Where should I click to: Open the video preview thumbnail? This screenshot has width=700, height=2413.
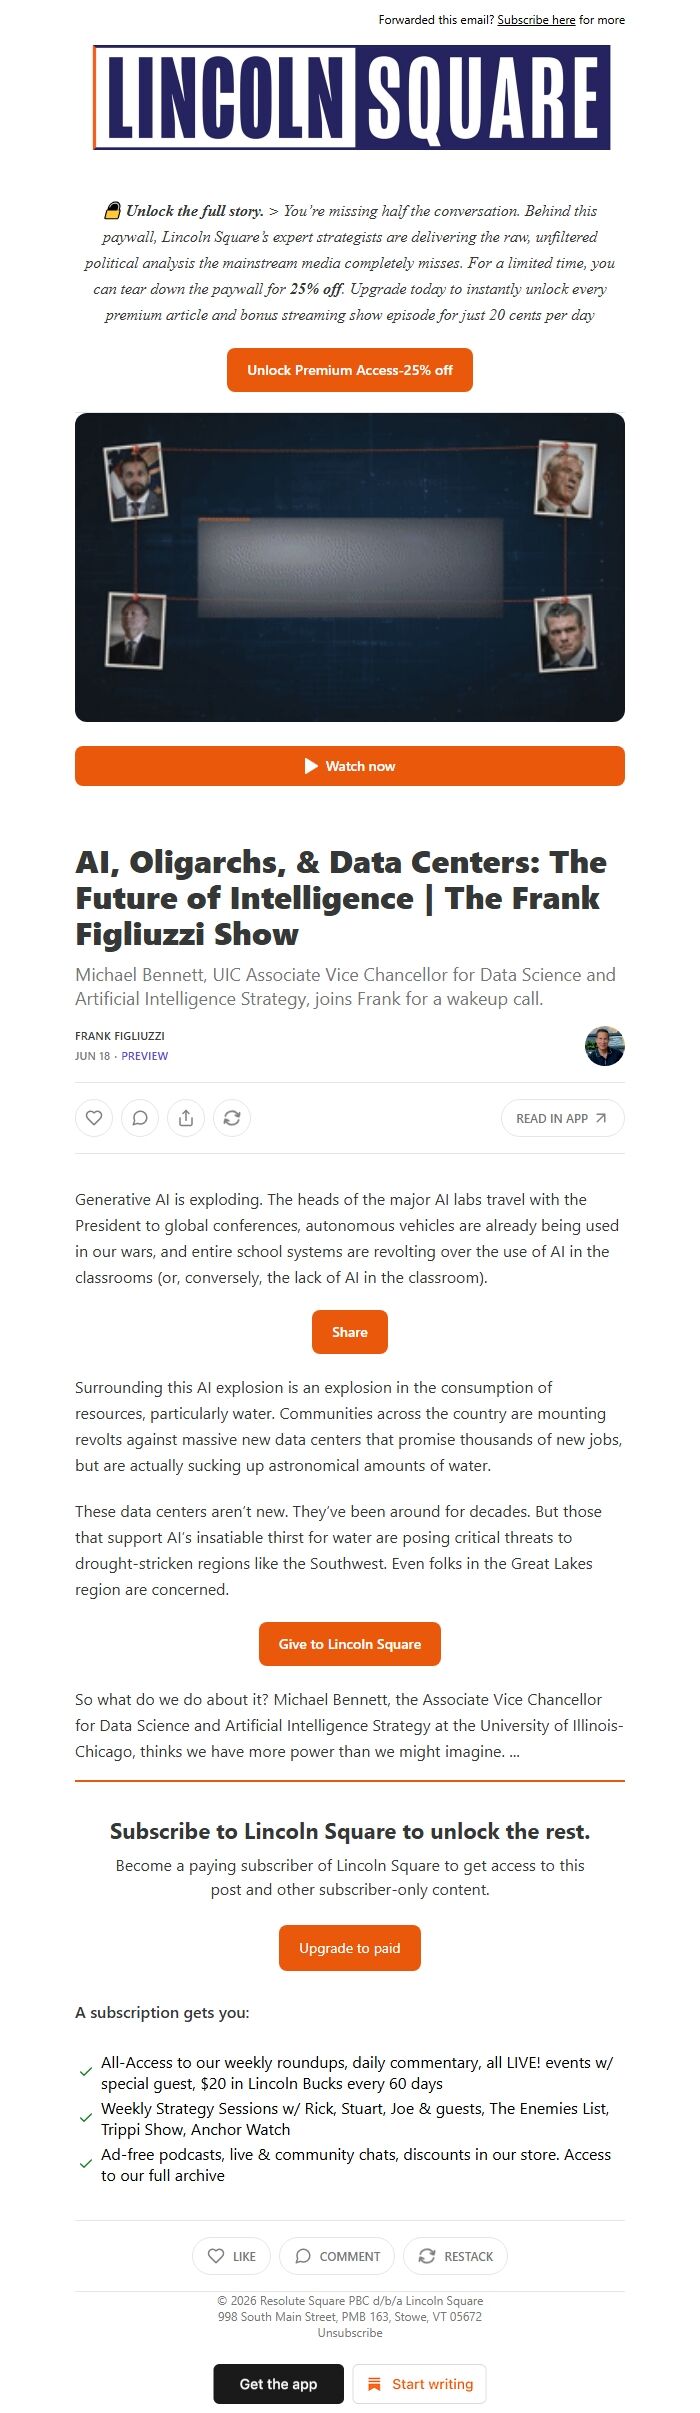tap(350, 567)
